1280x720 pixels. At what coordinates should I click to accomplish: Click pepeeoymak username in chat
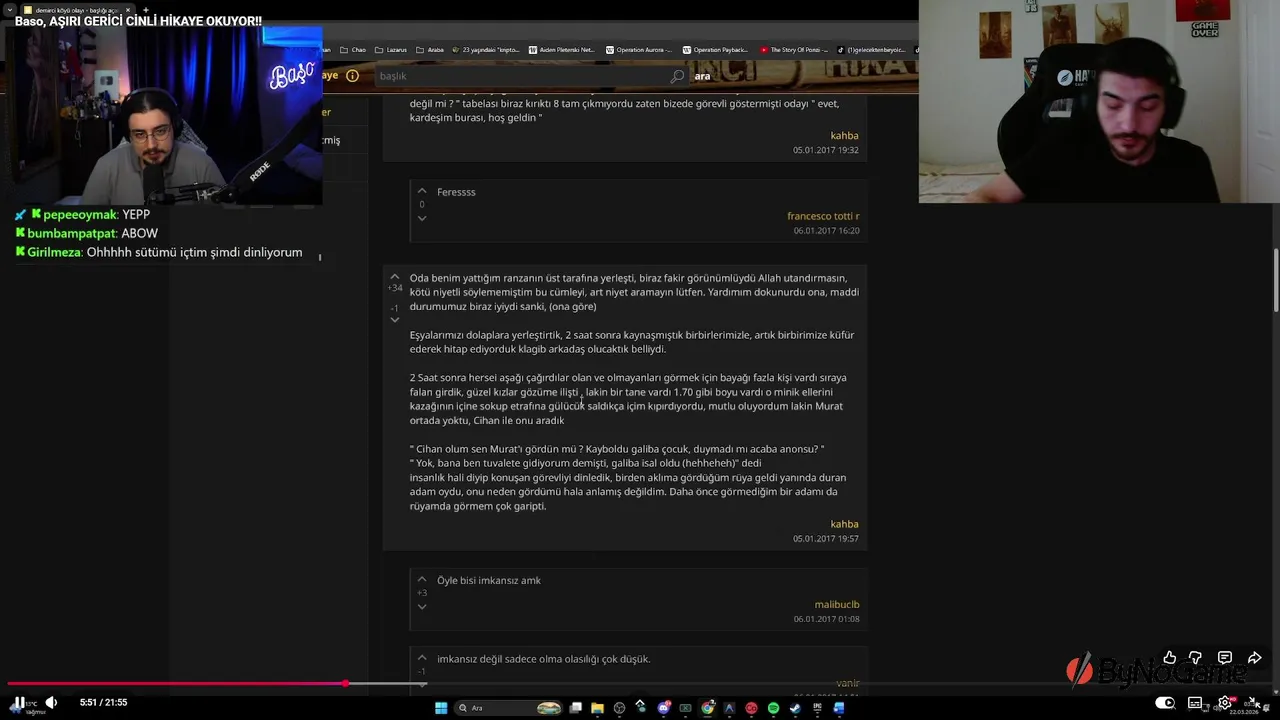click(80, 215)
